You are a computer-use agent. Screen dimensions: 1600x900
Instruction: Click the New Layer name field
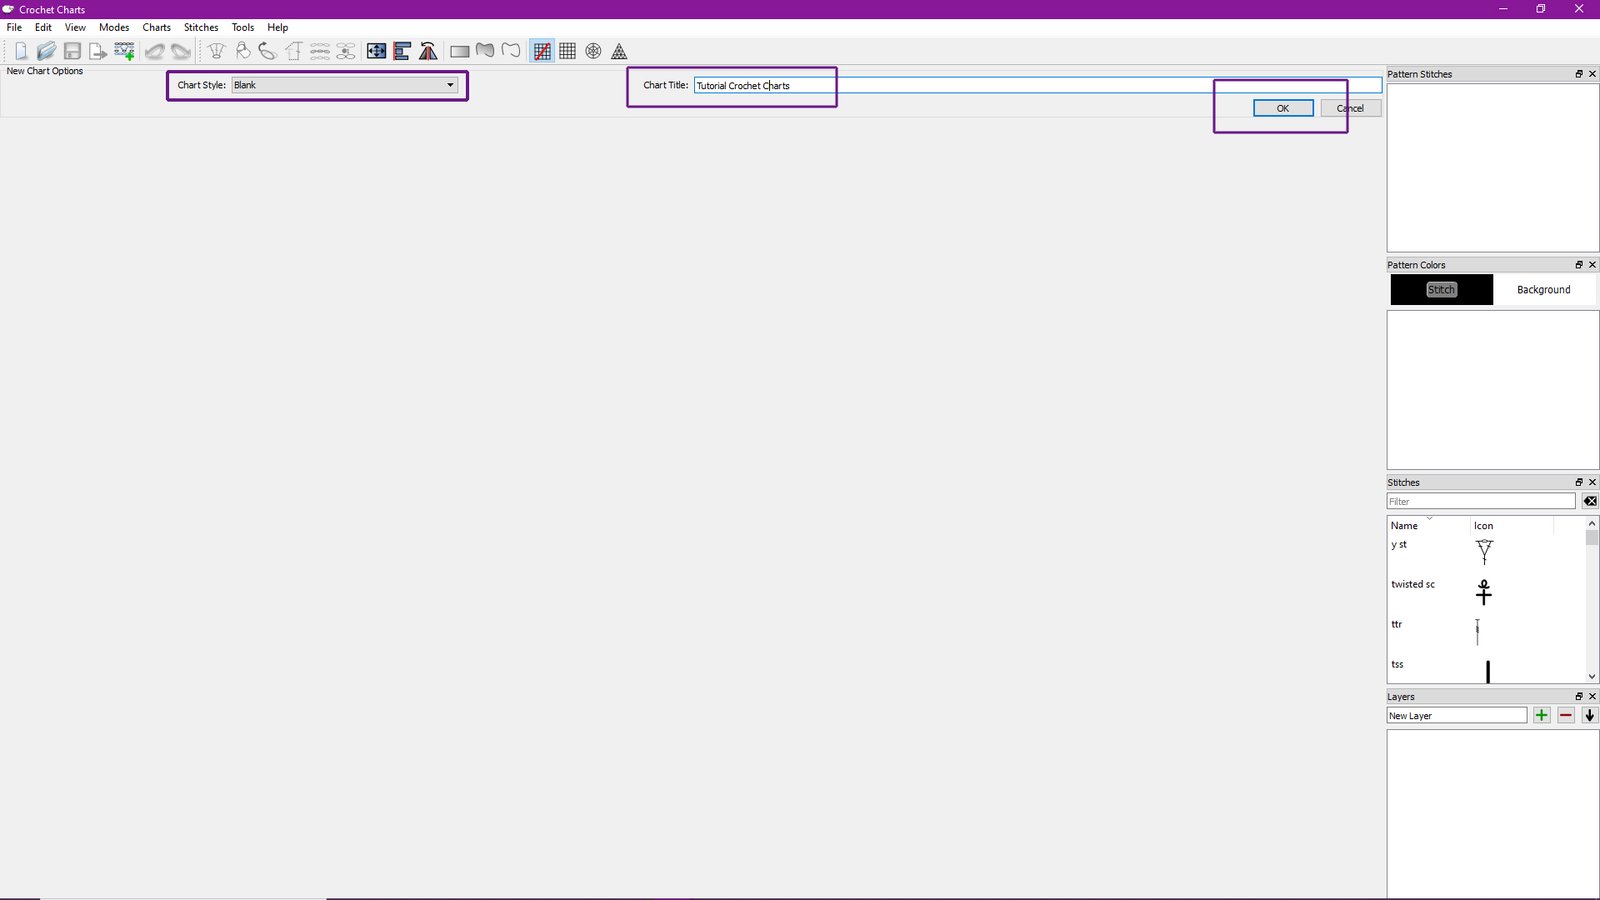point(1457,715)
